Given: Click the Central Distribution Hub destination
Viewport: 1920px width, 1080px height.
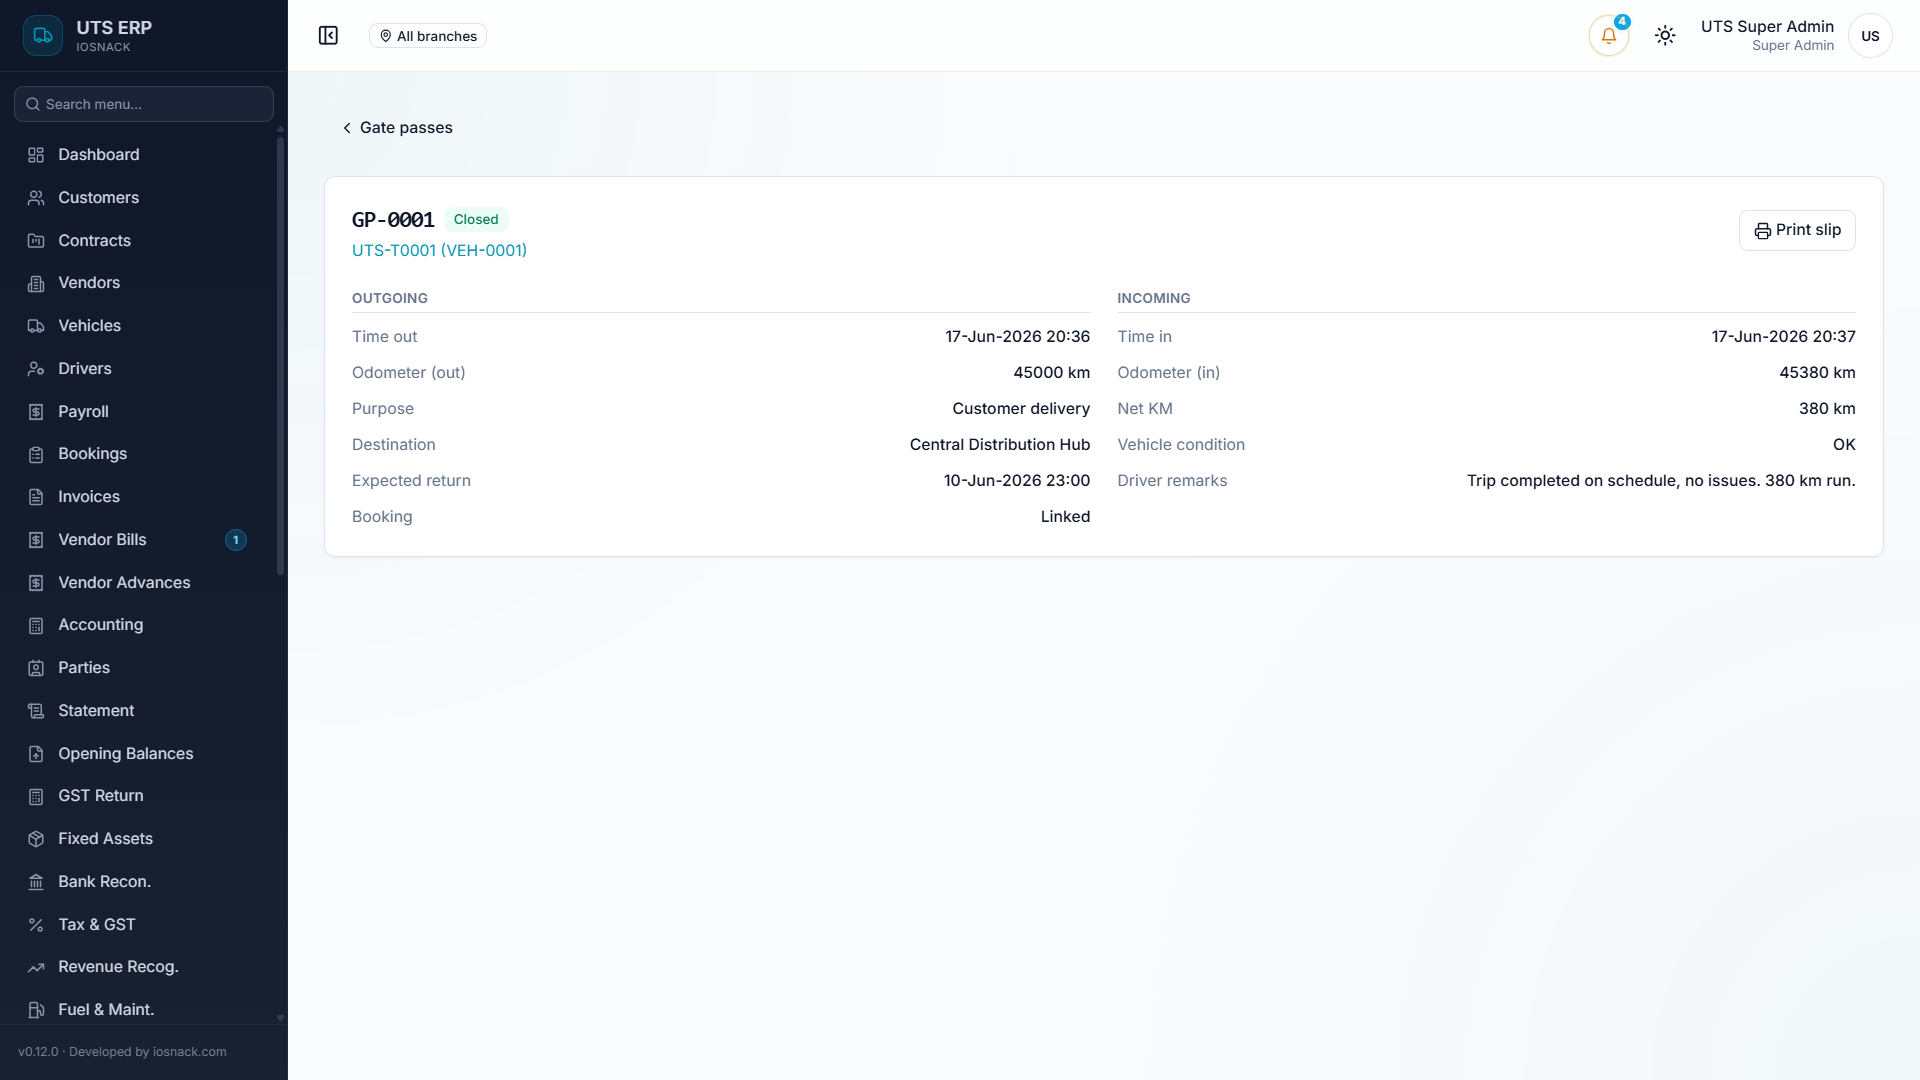Looking at the screenshot, I should coord(999,445).
